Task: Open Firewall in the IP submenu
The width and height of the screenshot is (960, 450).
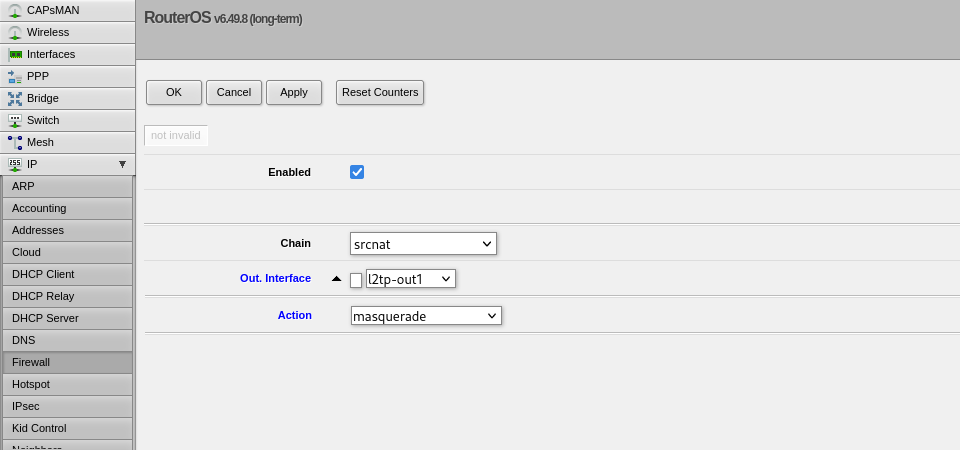Action: click(67, 362)
